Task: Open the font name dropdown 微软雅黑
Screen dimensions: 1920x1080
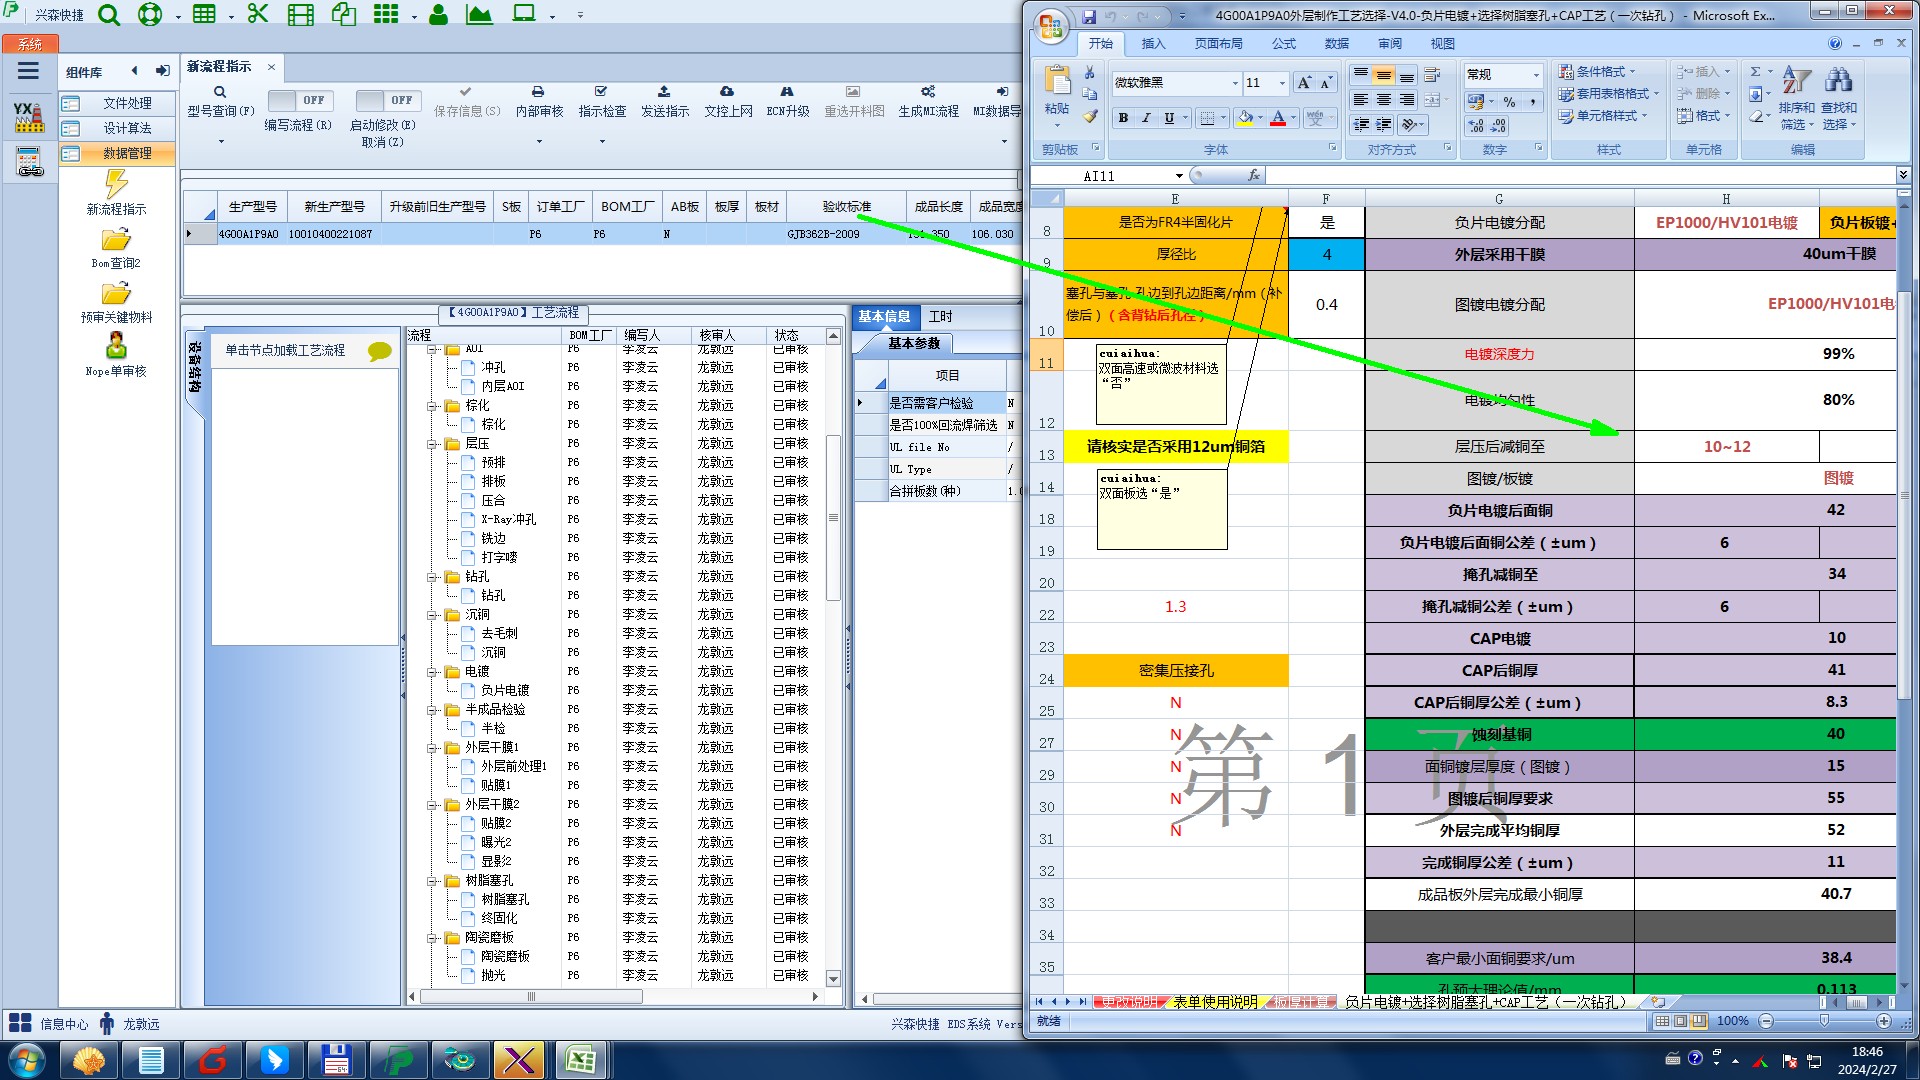Action: (1235, 83)
